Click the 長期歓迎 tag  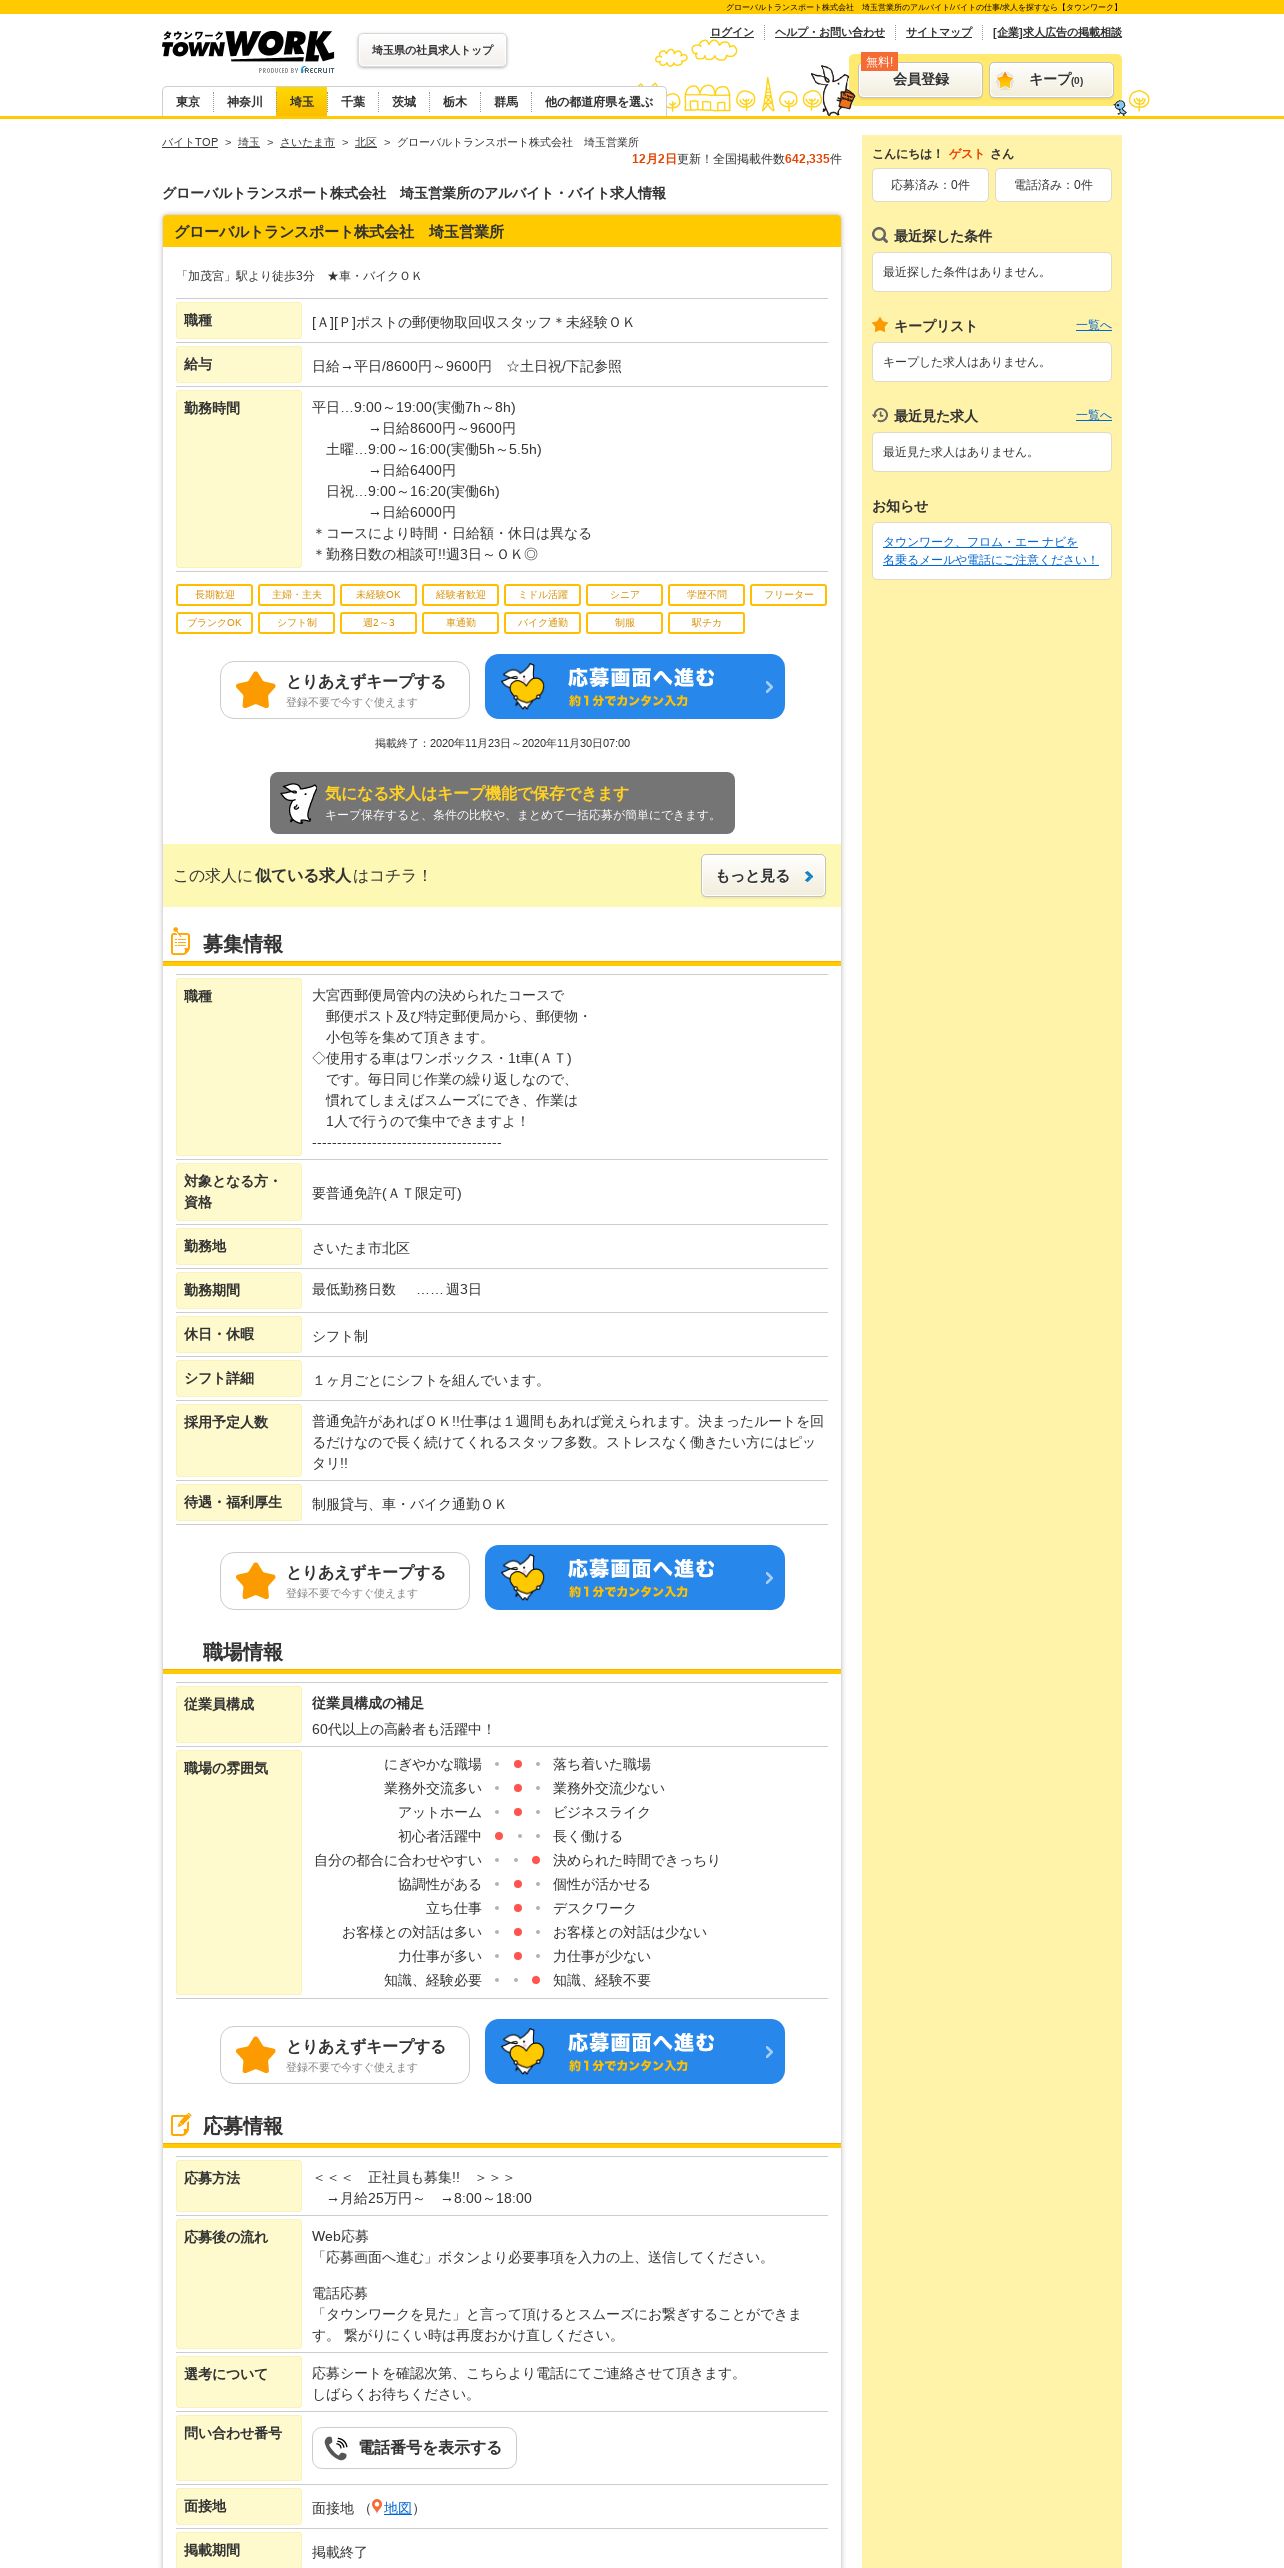(215, 595)
